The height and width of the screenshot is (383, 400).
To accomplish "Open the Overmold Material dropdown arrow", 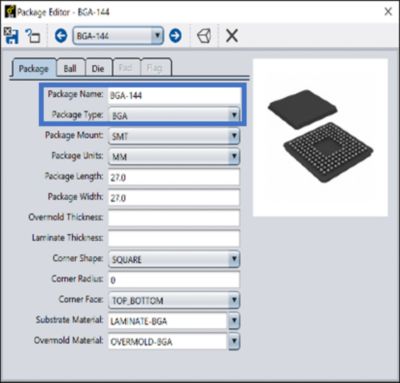I will [234, 341].
